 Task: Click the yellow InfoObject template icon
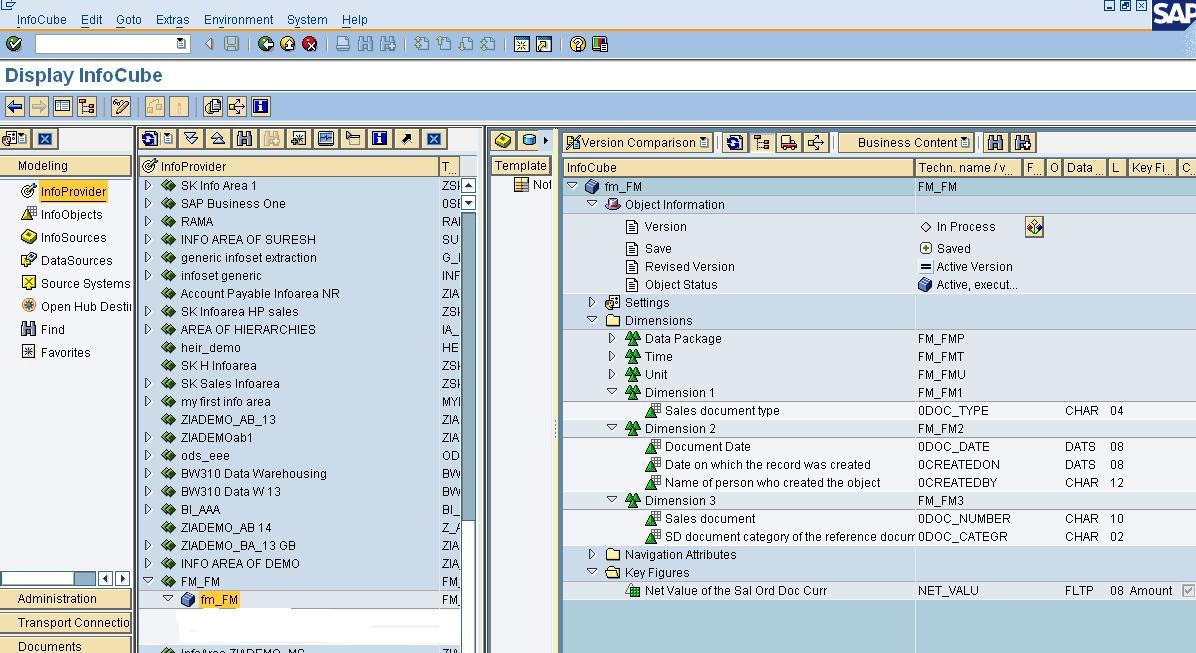click(x=503, y=140)
